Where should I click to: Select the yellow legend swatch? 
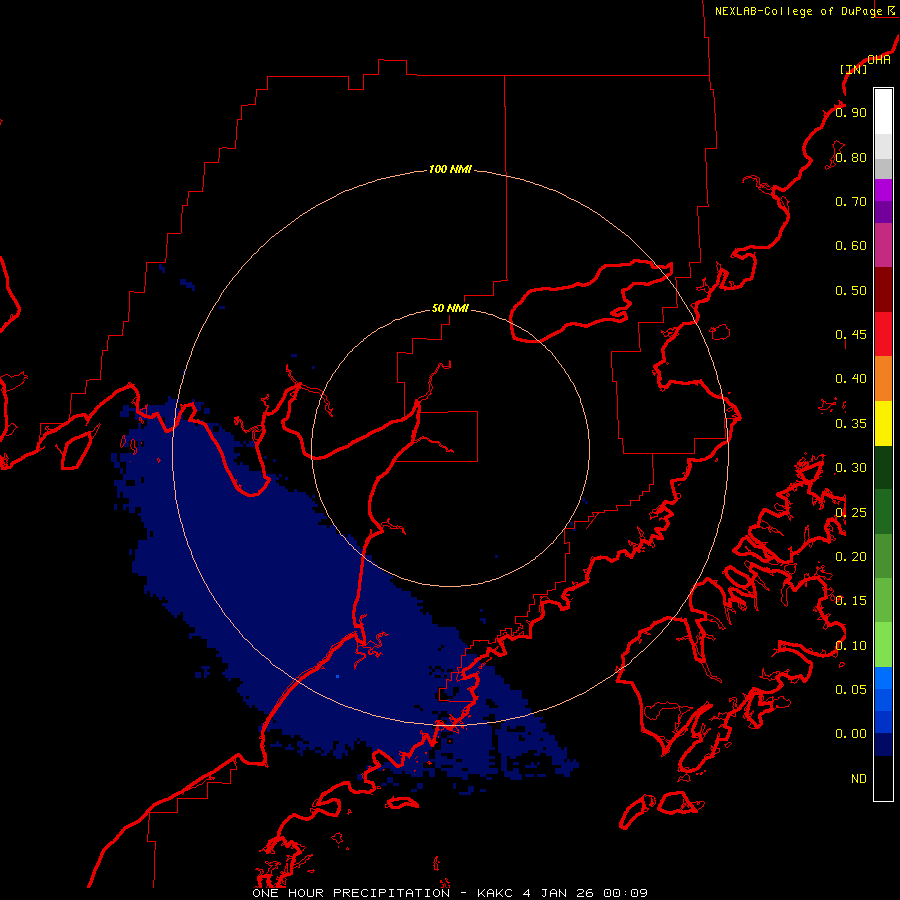pos(883,424)
